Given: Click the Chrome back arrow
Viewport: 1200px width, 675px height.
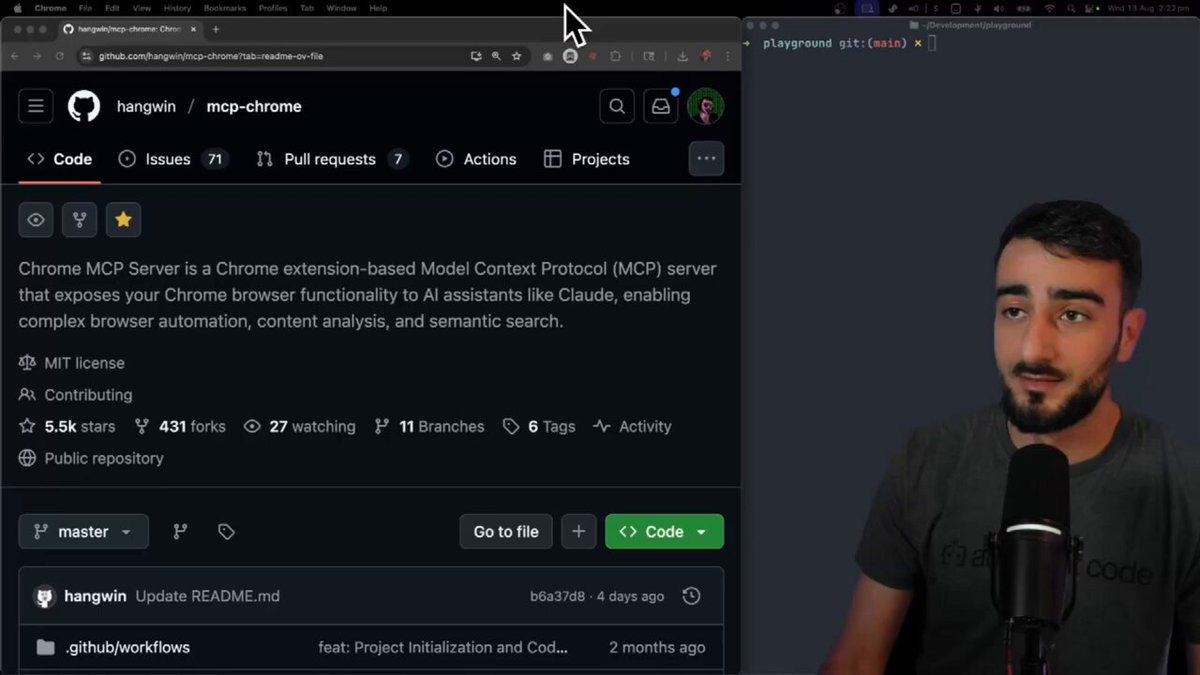Looking at the screenshot, I should tap(15, 56).
